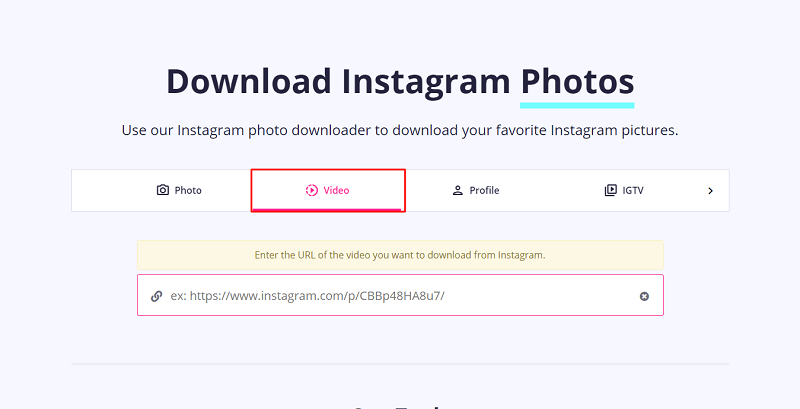
Task: Clear the URL field with the x icon
Action: point(644,296)
